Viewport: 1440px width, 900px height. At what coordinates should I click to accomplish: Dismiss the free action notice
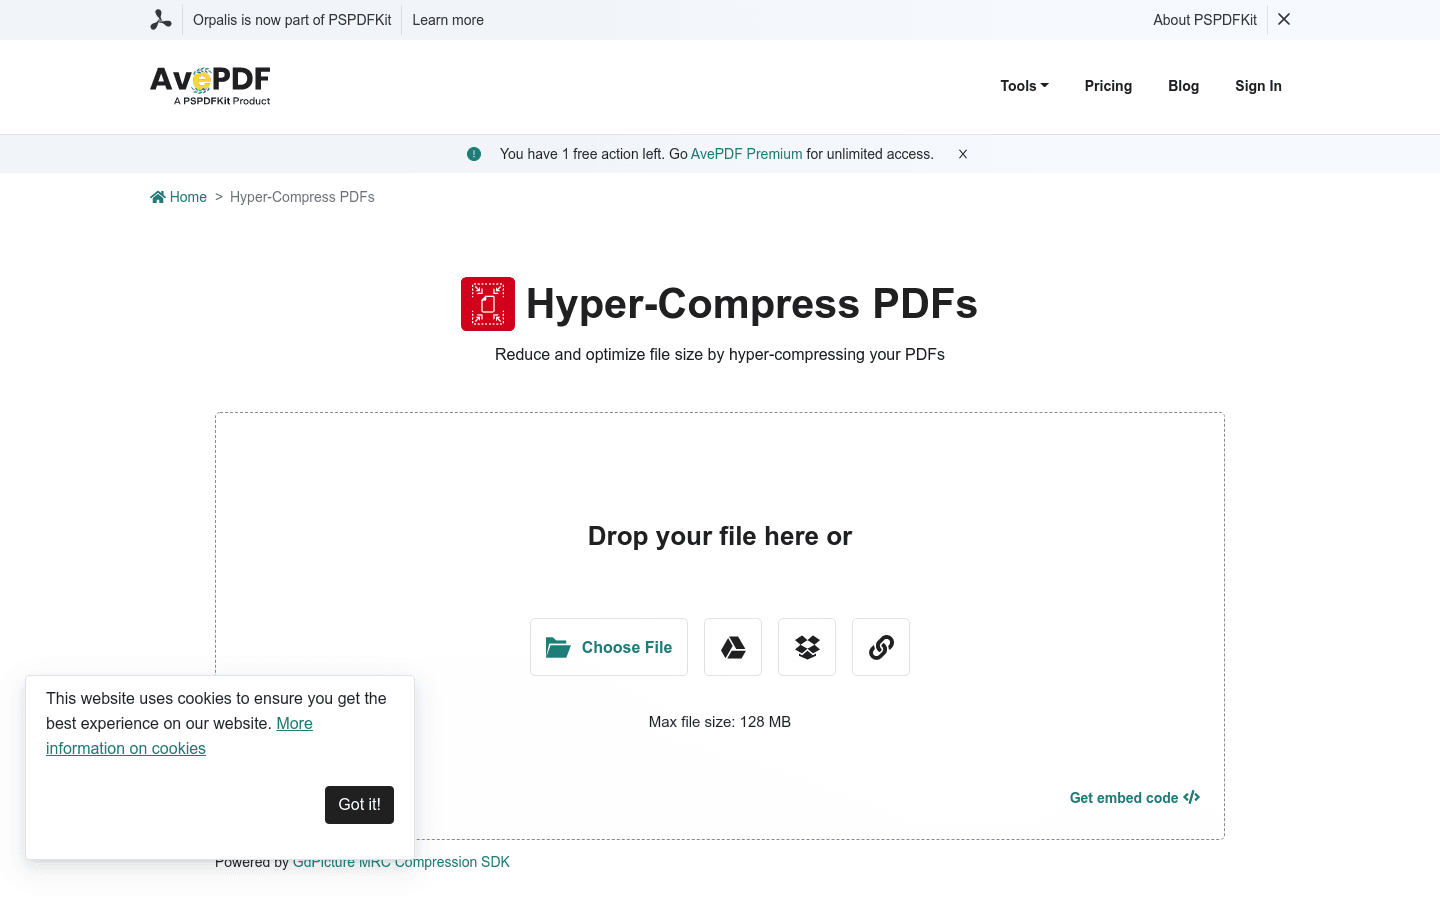pos(962,154)
